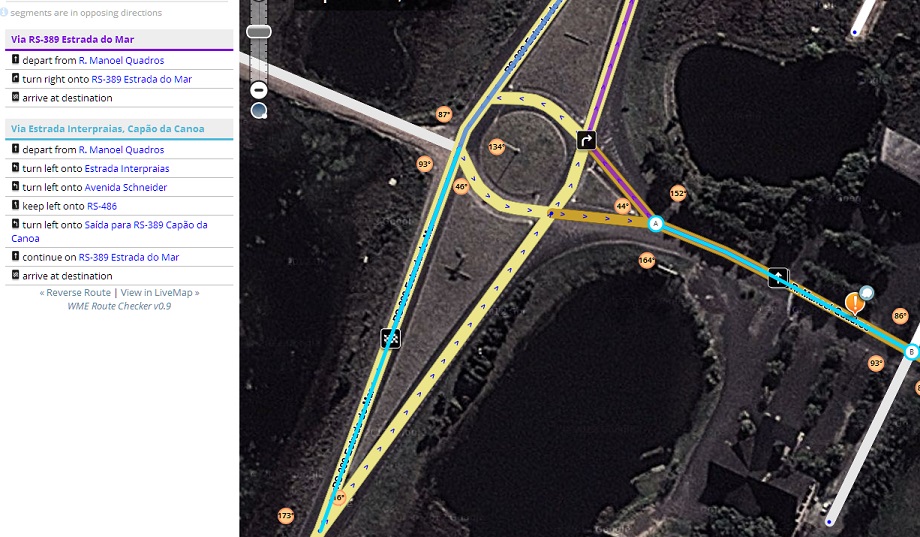Click the 164° junction angle badge

tap(647, 260)
